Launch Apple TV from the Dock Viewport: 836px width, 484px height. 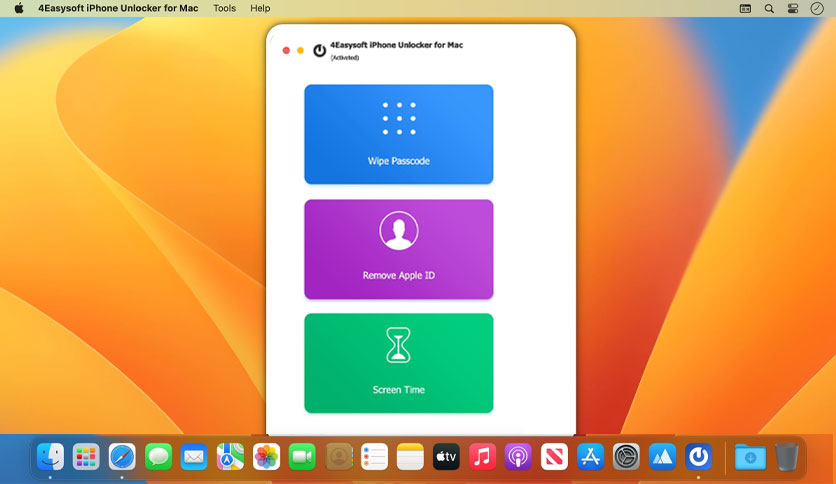point(446,457)
